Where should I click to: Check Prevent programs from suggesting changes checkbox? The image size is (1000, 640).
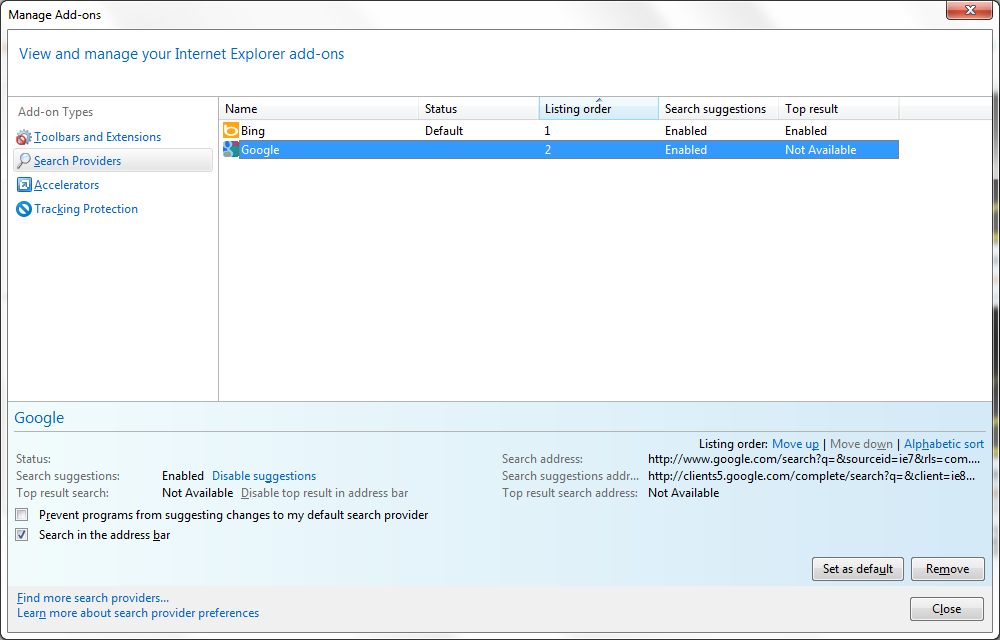coord(22,514)
